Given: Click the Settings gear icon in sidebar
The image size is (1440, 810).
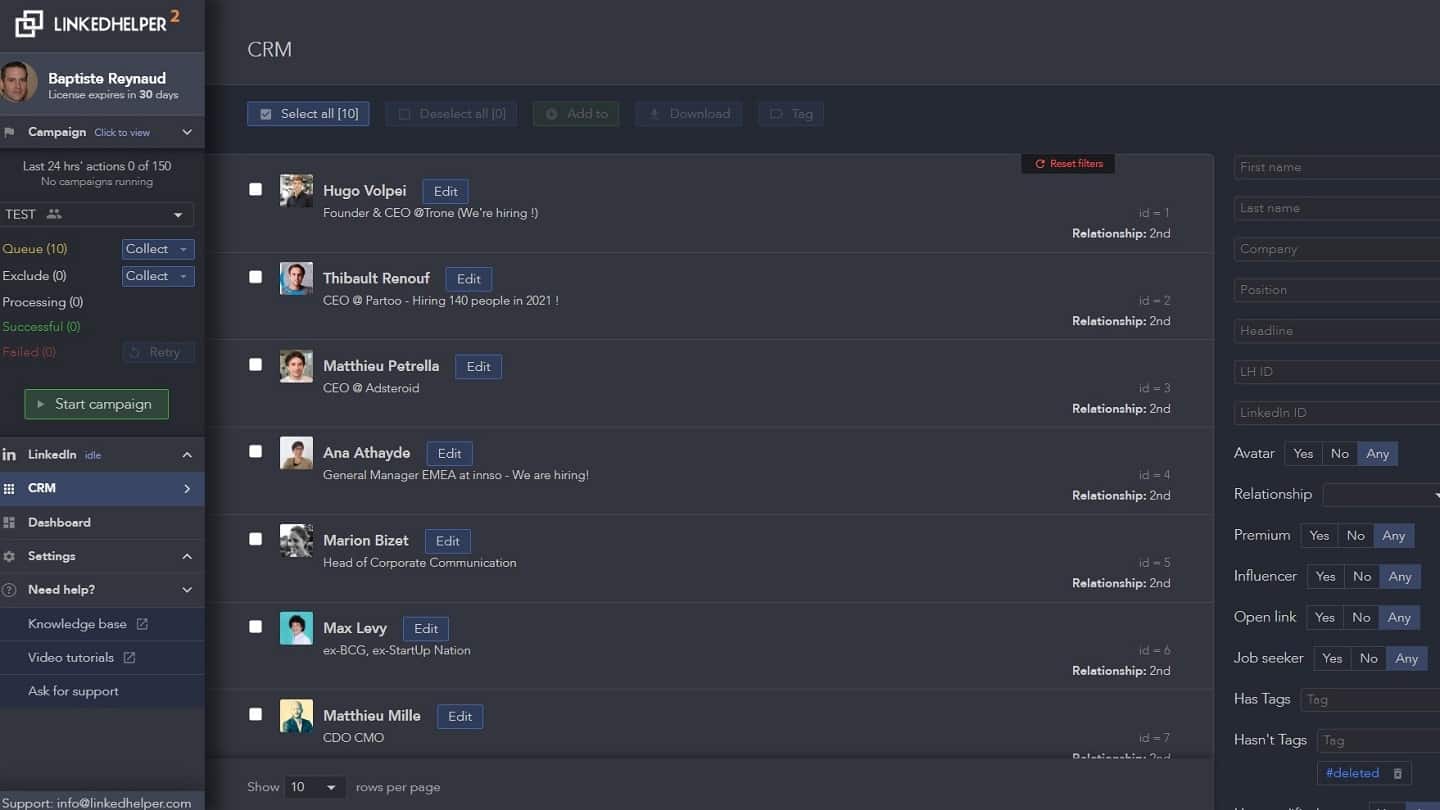Looking at the screenshot, I should click(9, 556).
